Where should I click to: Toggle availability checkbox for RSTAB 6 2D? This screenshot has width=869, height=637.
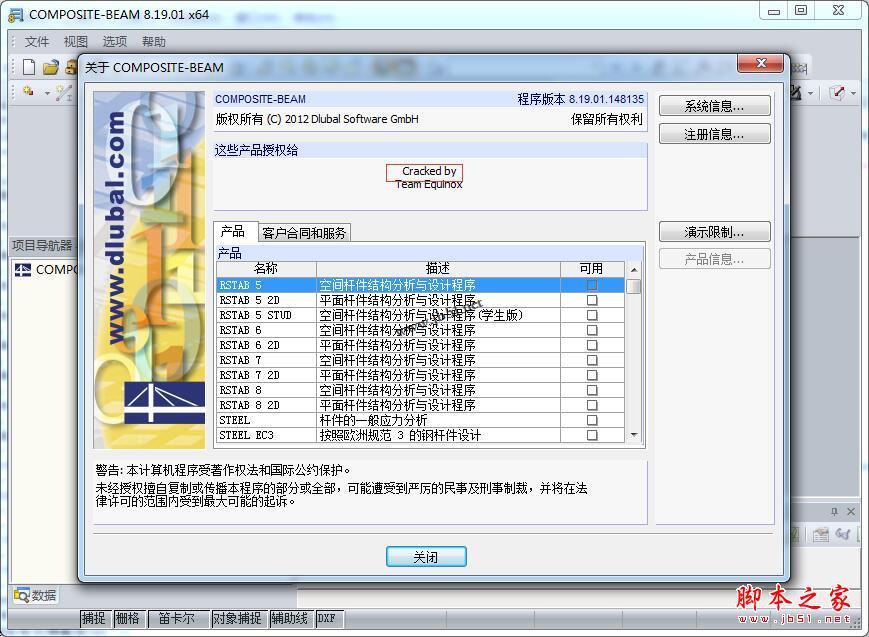pyautogui.click(x=592, y=345)
